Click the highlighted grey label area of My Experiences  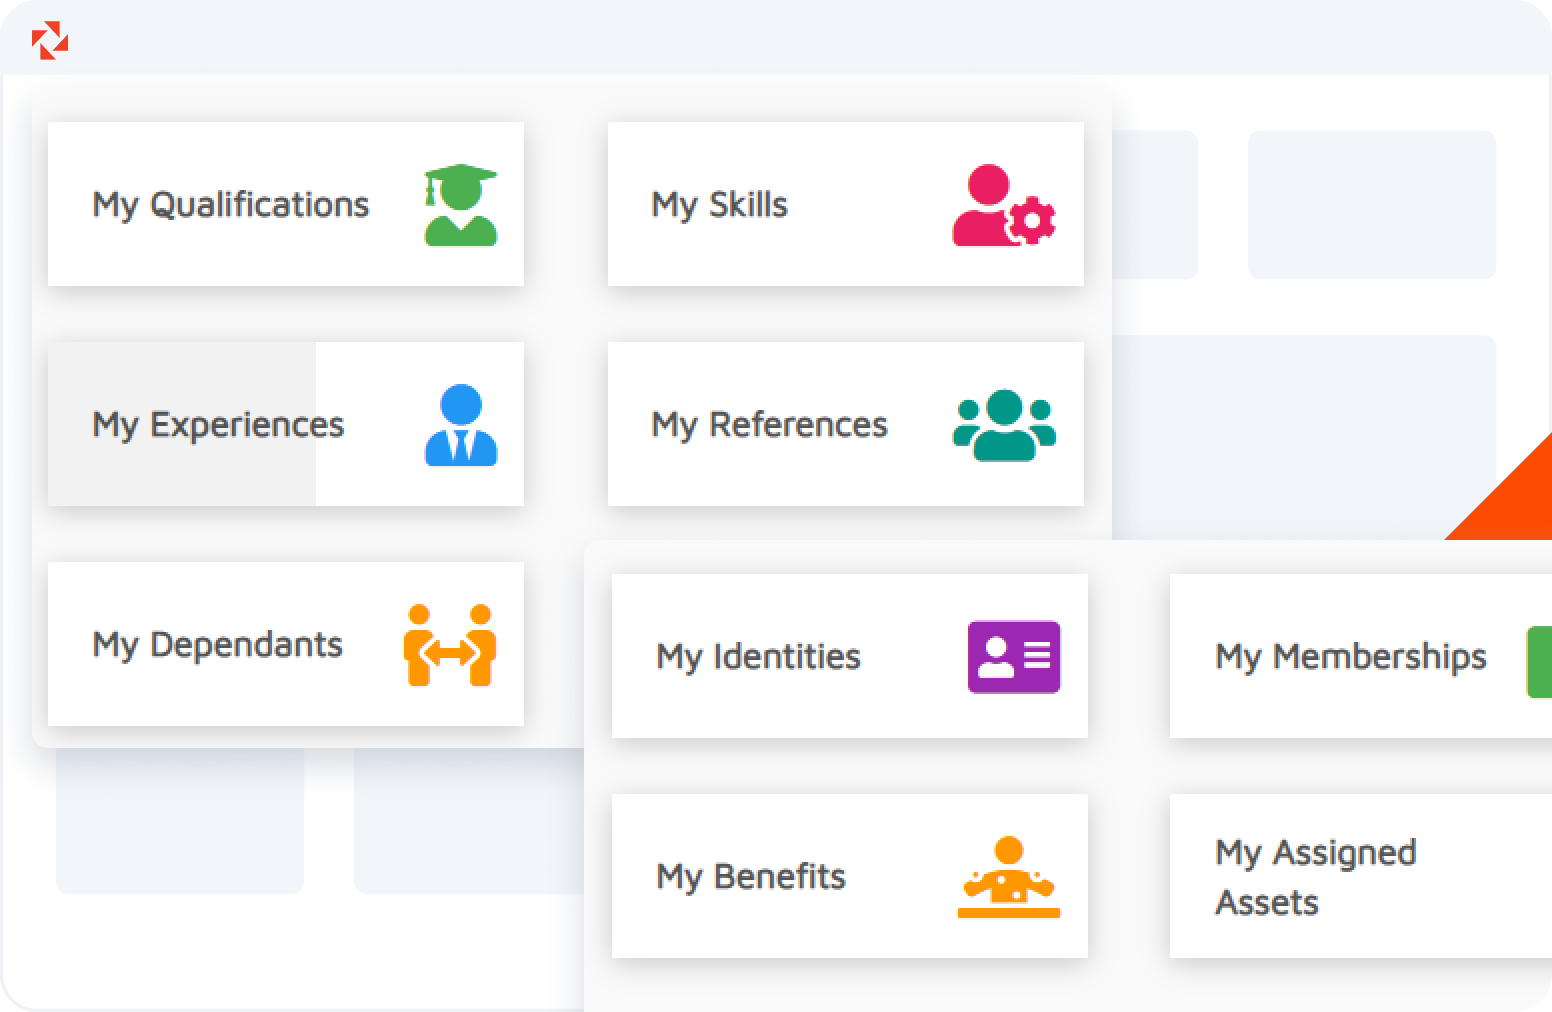click(180, 424)
